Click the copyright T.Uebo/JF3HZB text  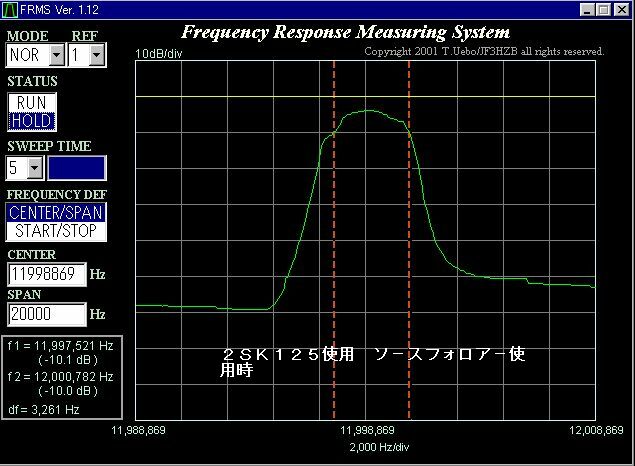(484, 51)
